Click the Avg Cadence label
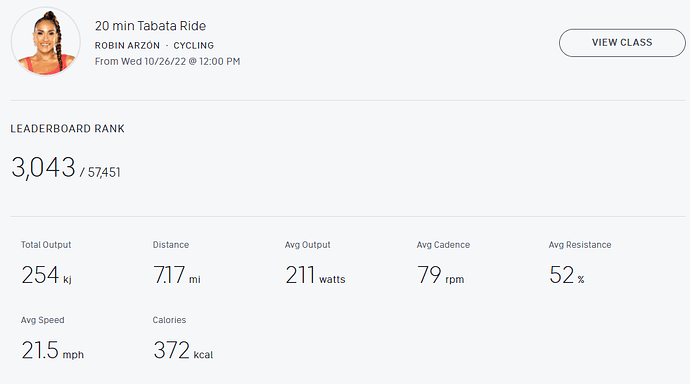 (x=443, y=245)
